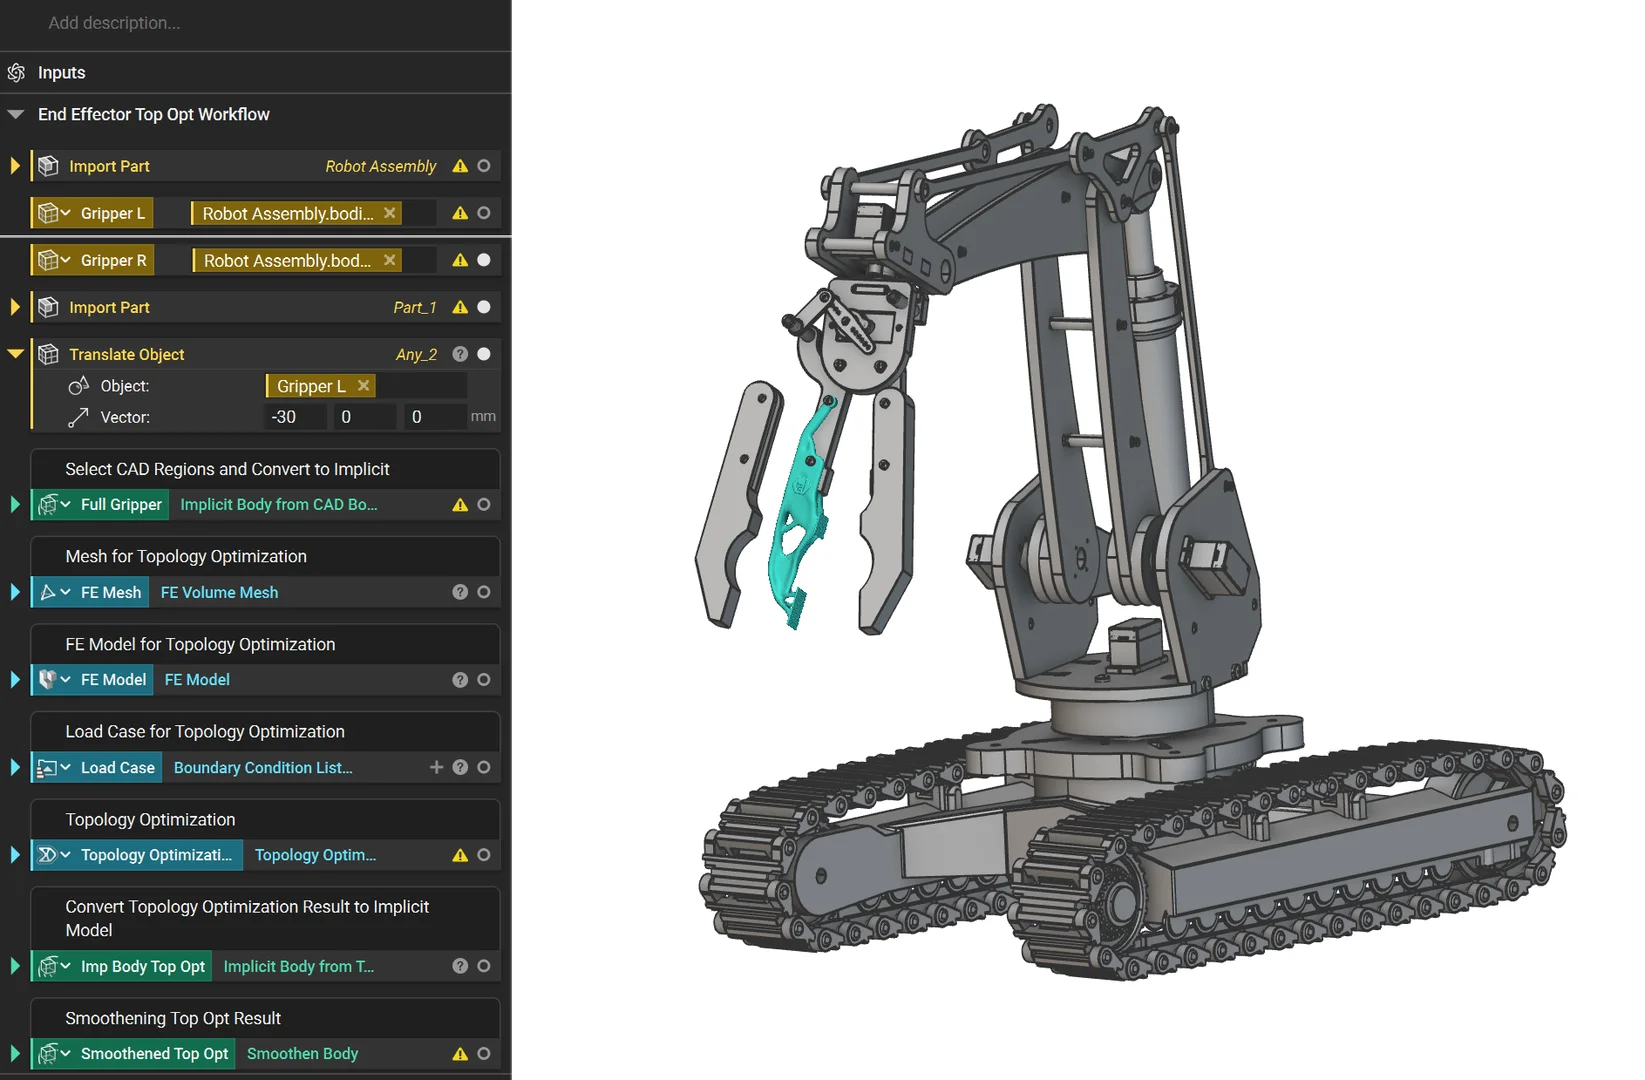Click the FE Model variable icon
The image size is (1645, 1080).
click(x=47, y=680)
